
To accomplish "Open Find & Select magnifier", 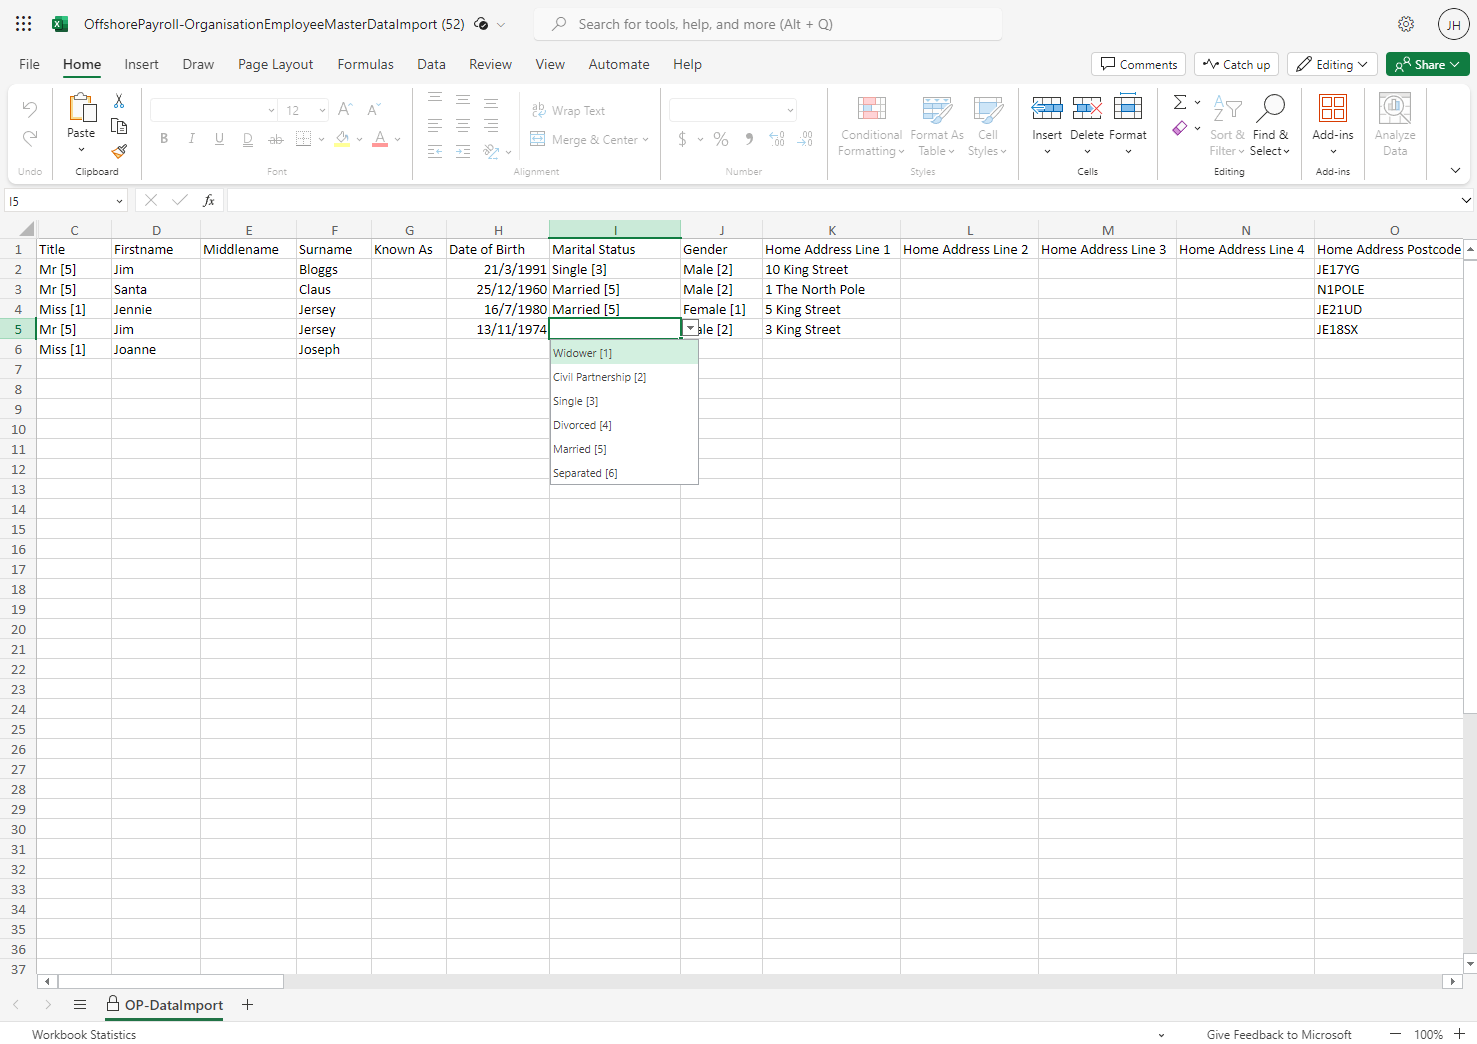I will pyautogui.click(x=1270, y=125).
